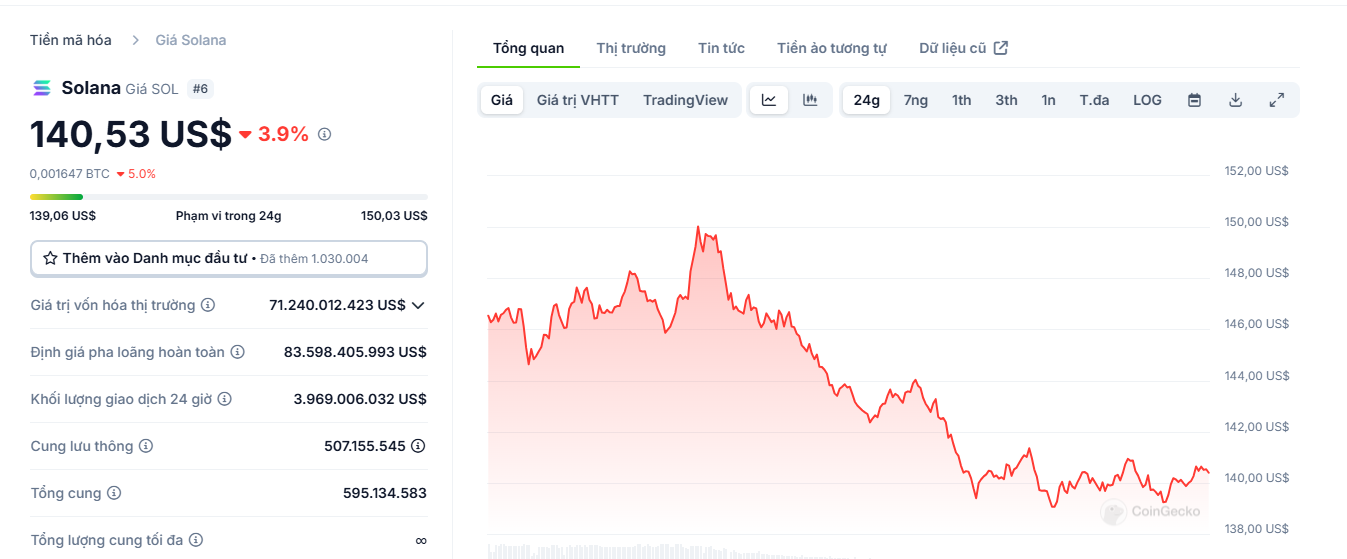Image resolution: width=1347 pixels, height=559 pixels.
Task: Select the T.đa maximum time range
Action: pyautogui.click(x=1094, y=100)
